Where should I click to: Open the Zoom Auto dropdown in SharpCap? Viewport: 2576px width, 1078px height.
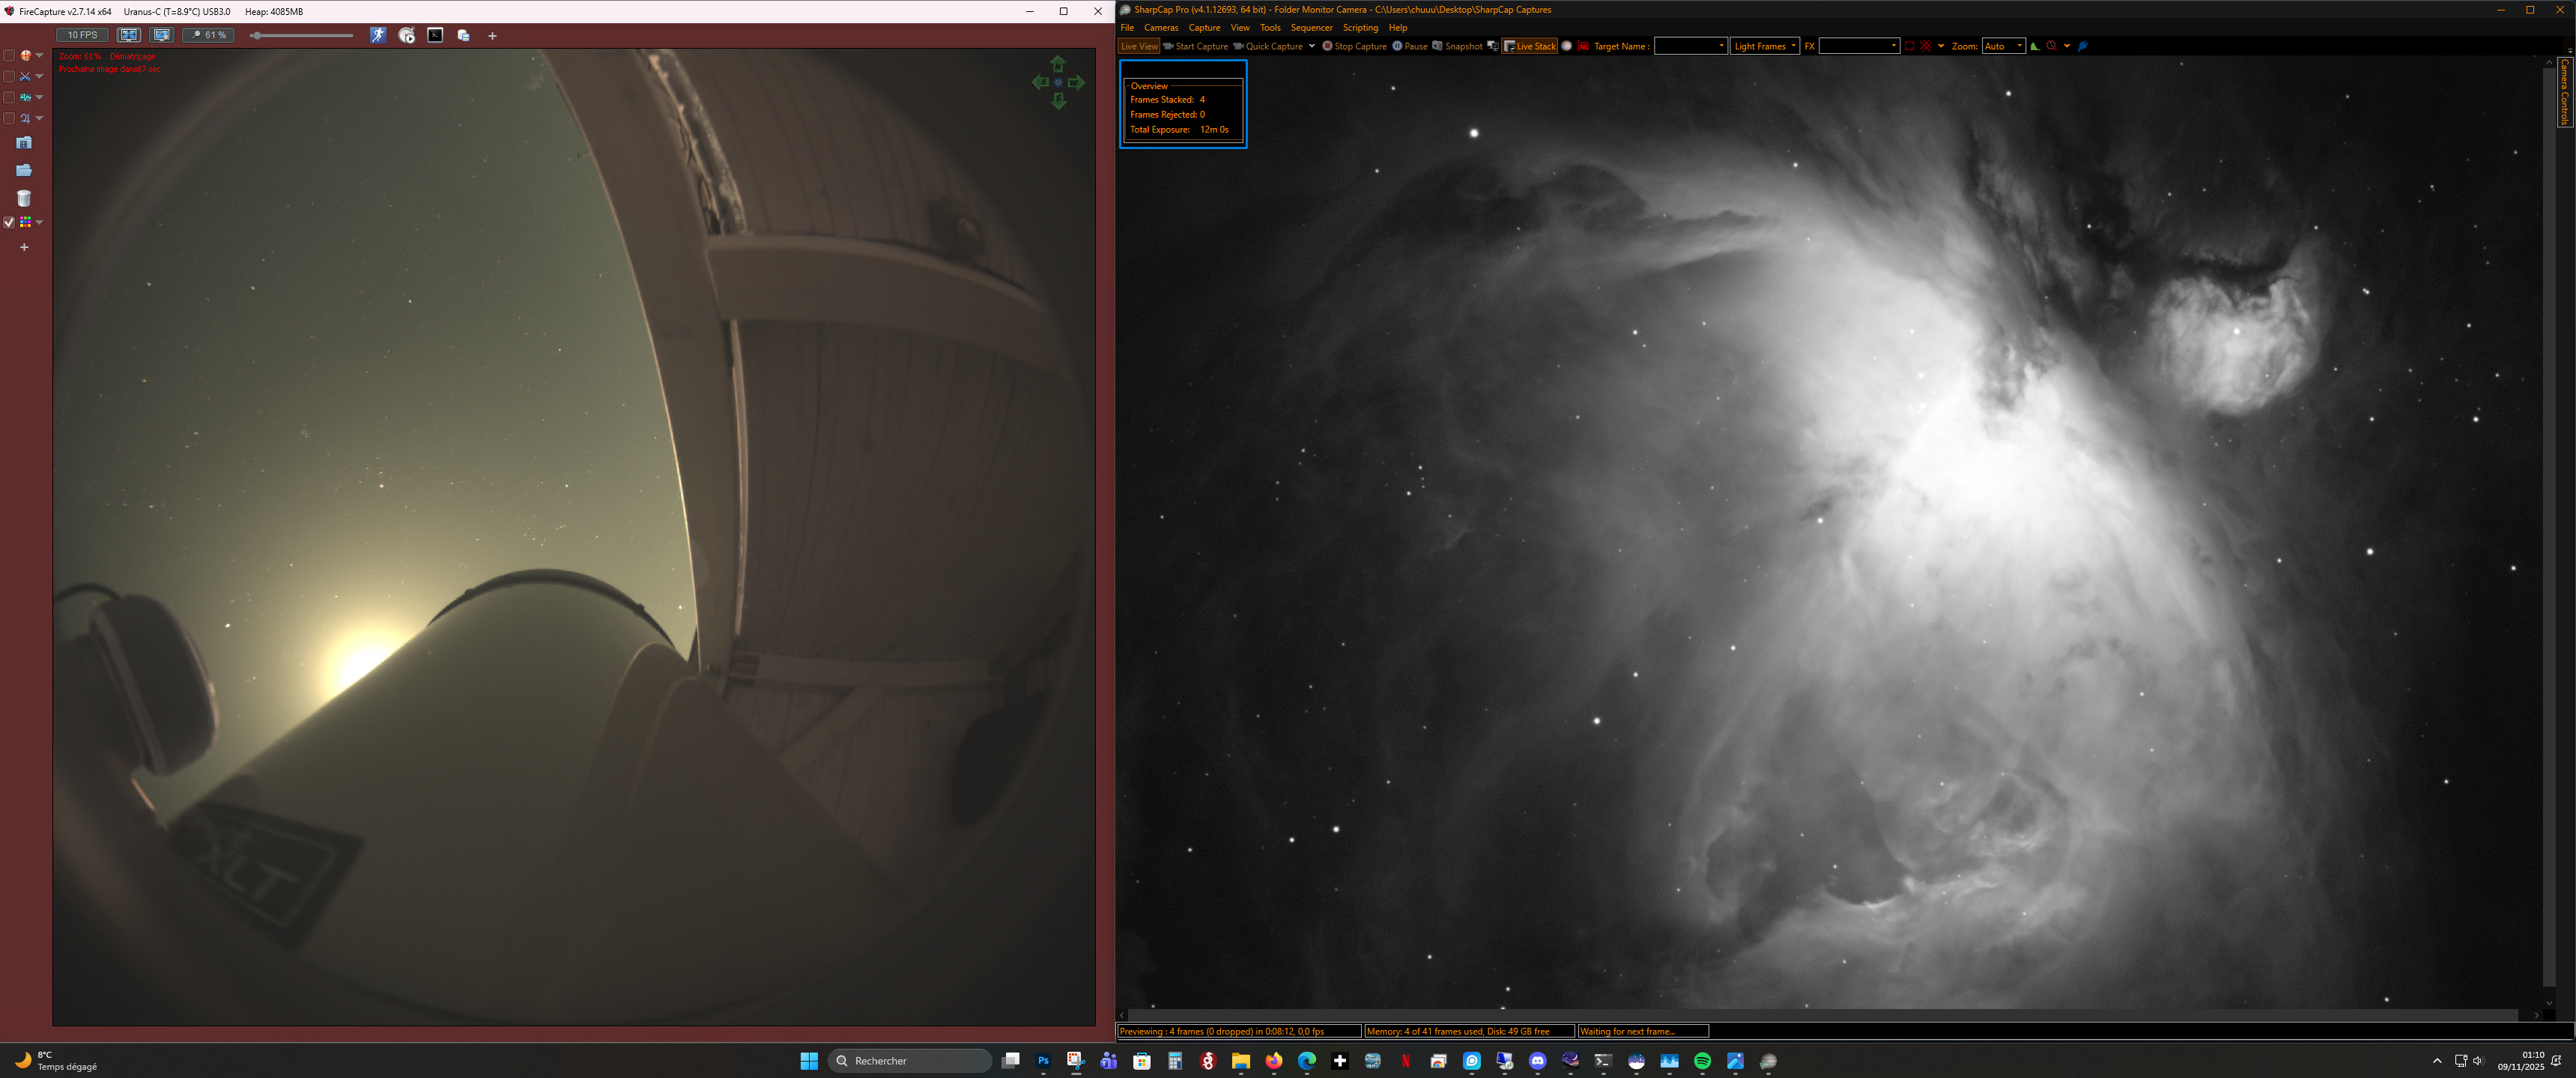click(x=2004, y=46)
